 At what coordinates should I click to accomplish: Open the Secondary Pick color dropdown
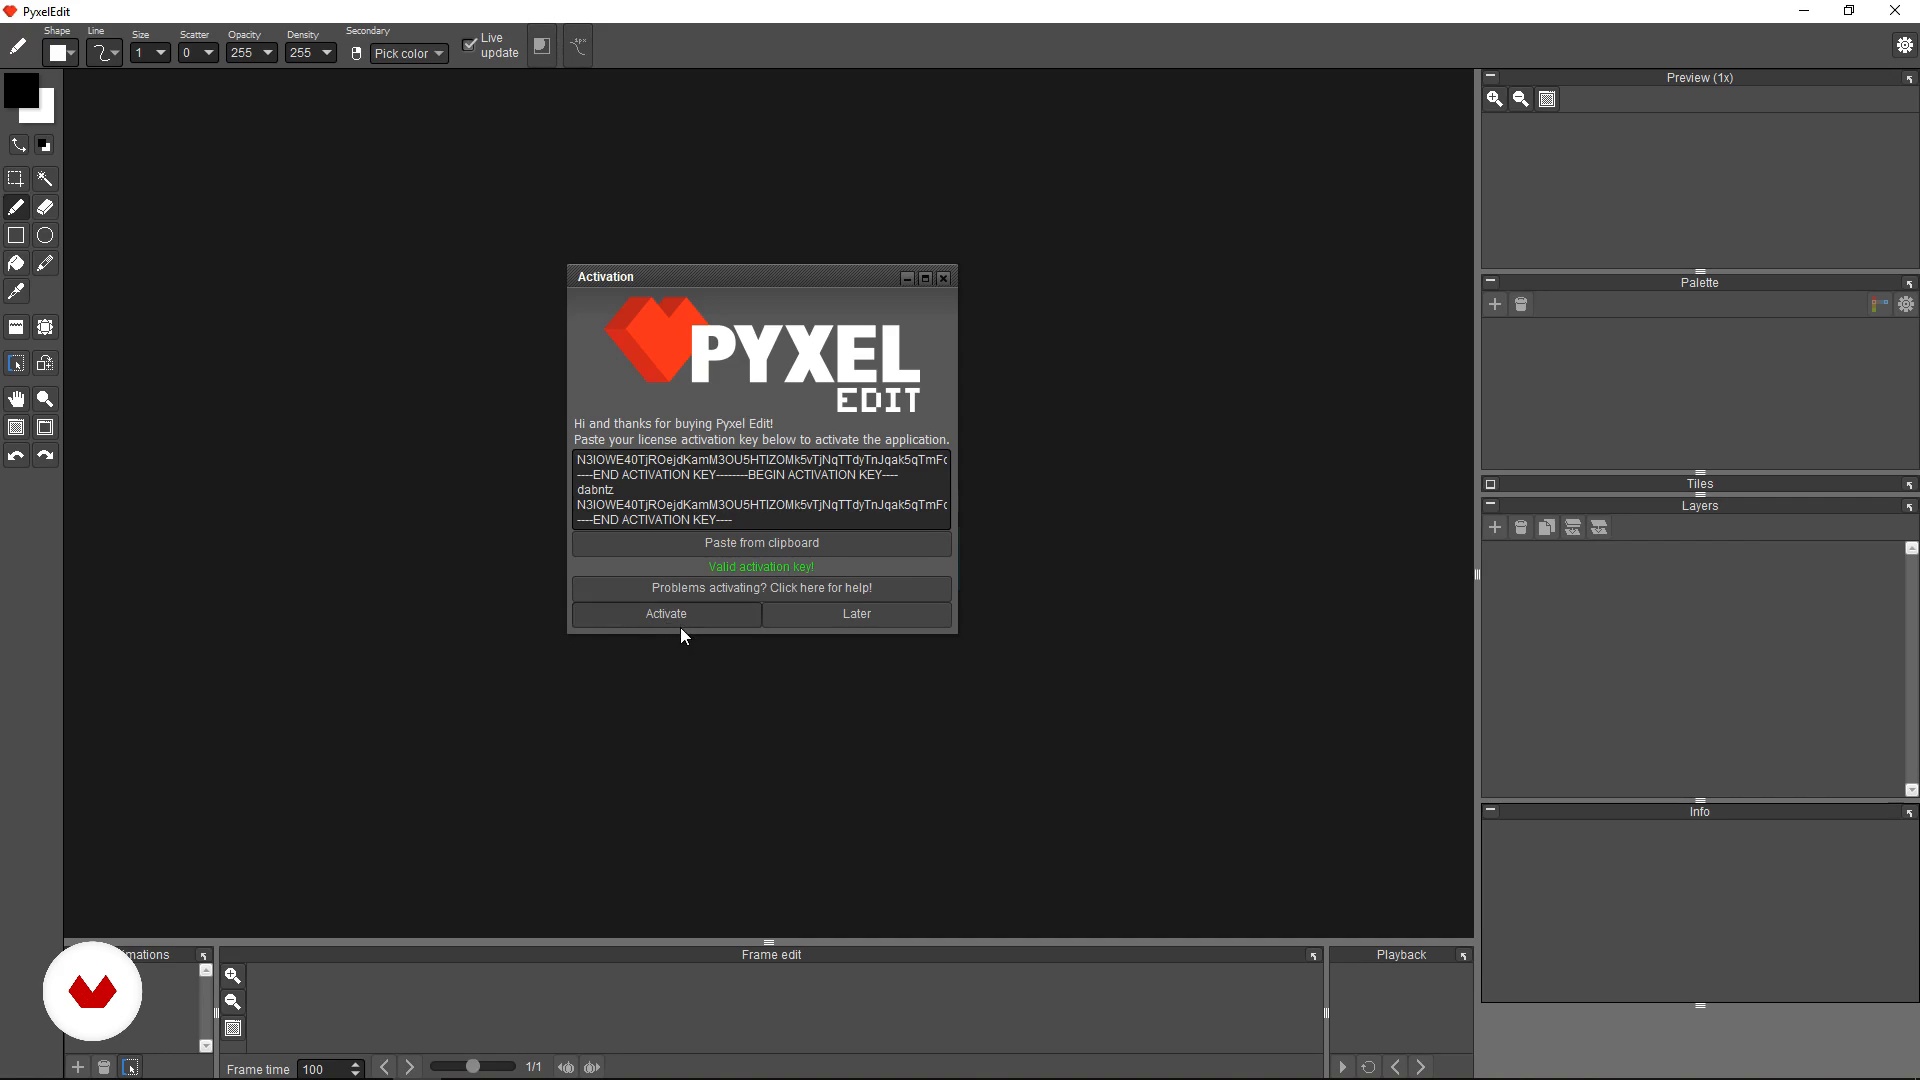pos(409,54)
